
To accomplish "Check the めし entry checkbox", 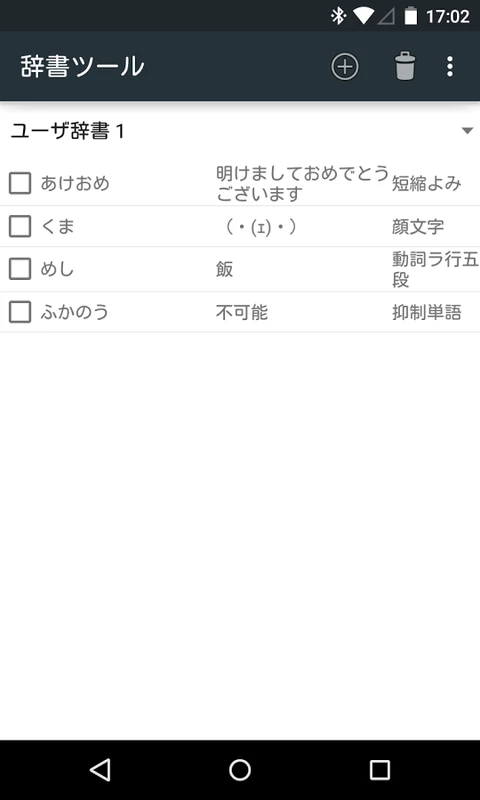I will 20,269.
